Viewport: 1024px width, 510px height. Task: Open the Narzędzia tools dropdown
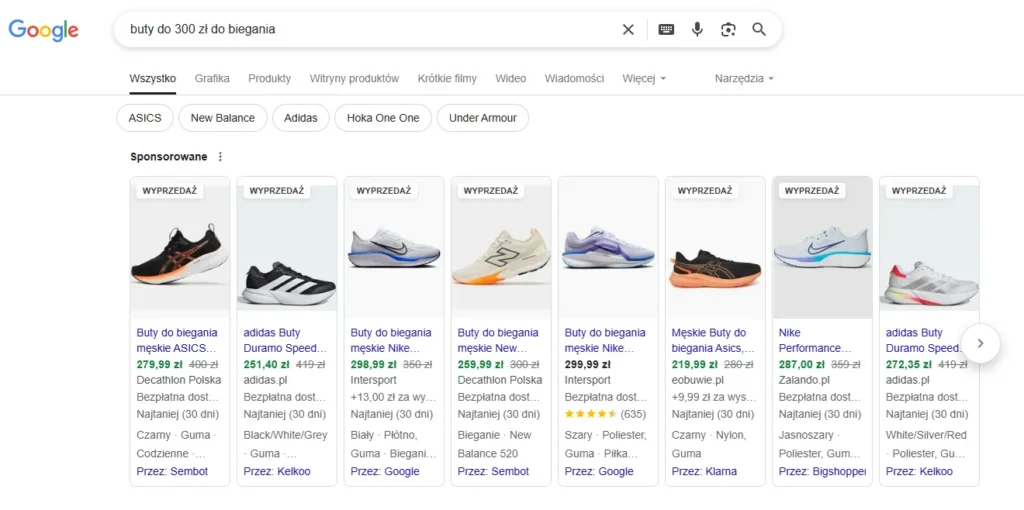(x=744, y=78)
